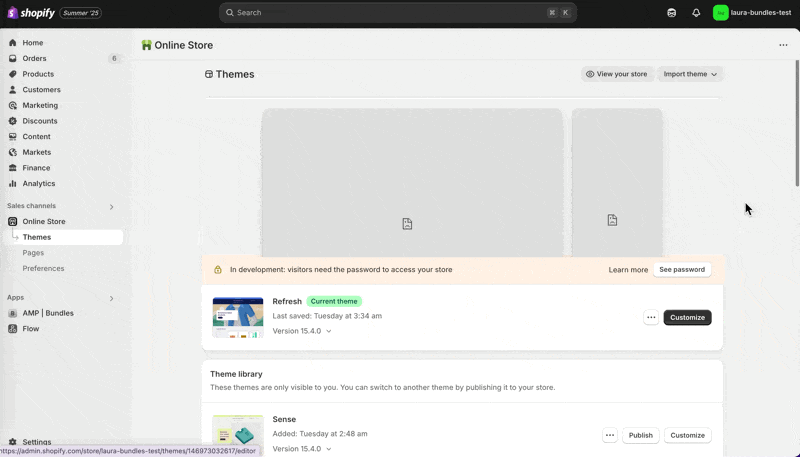
Task: Open Content in the sidebar
Action: click(x=36, y=137)
